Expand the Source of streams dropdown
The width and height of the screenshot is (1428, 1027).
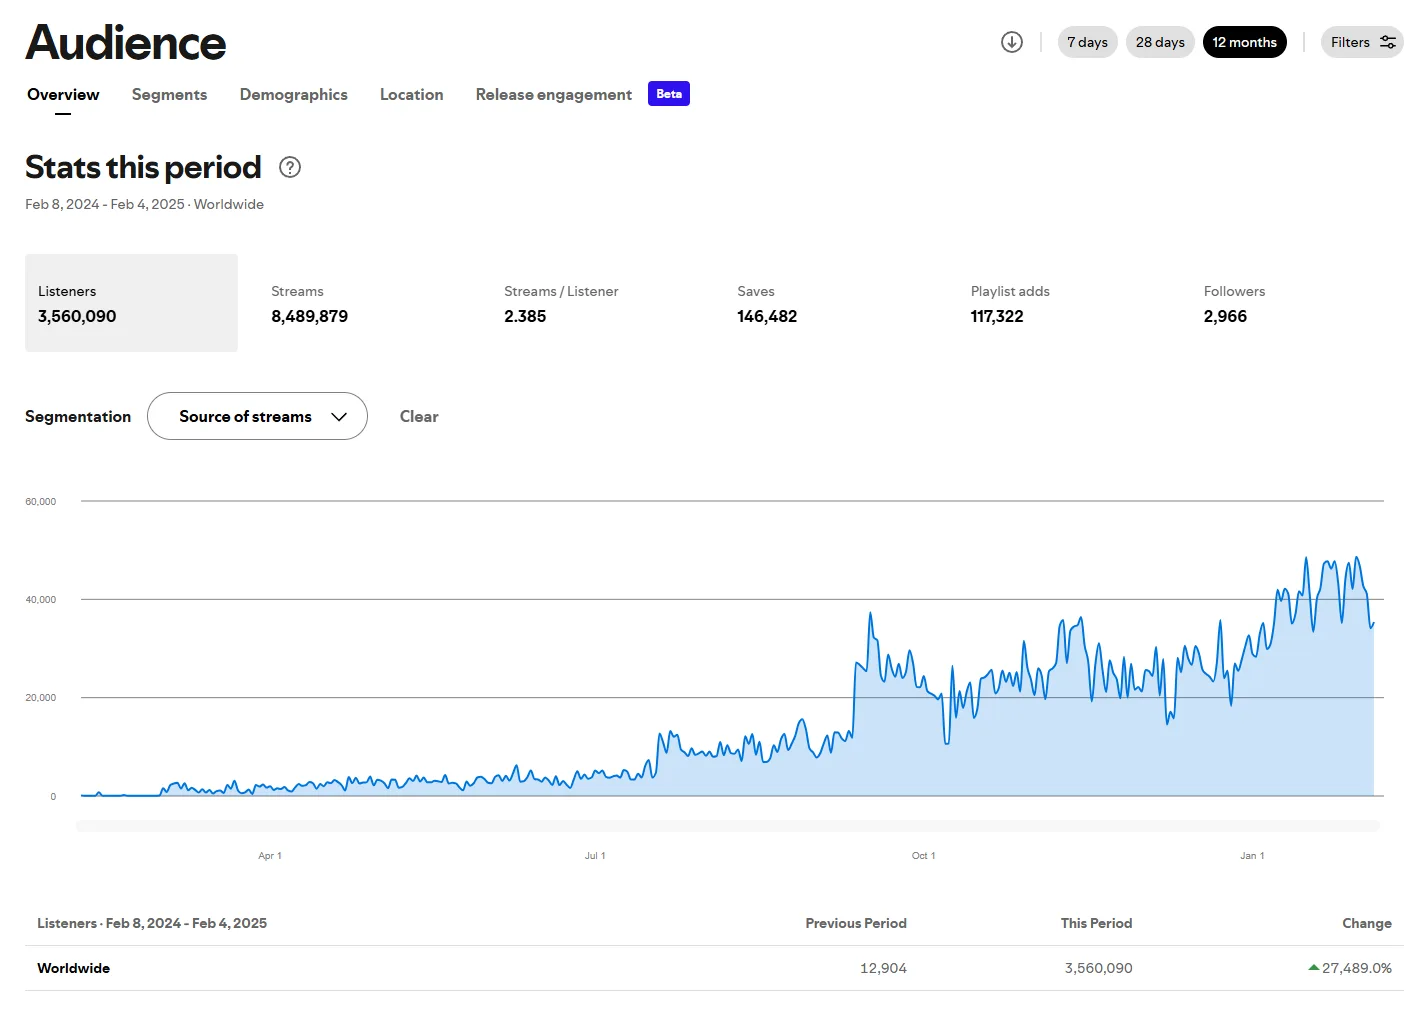pos(257,416)
